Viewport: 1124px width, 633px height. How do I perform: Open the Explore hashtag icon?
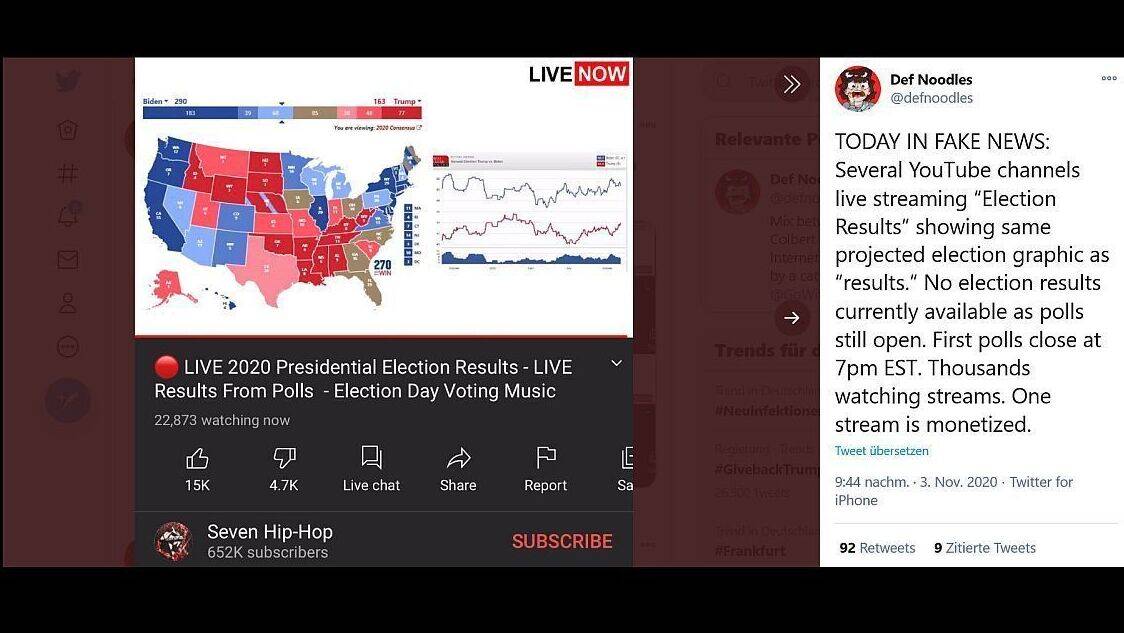click(68, 173)
